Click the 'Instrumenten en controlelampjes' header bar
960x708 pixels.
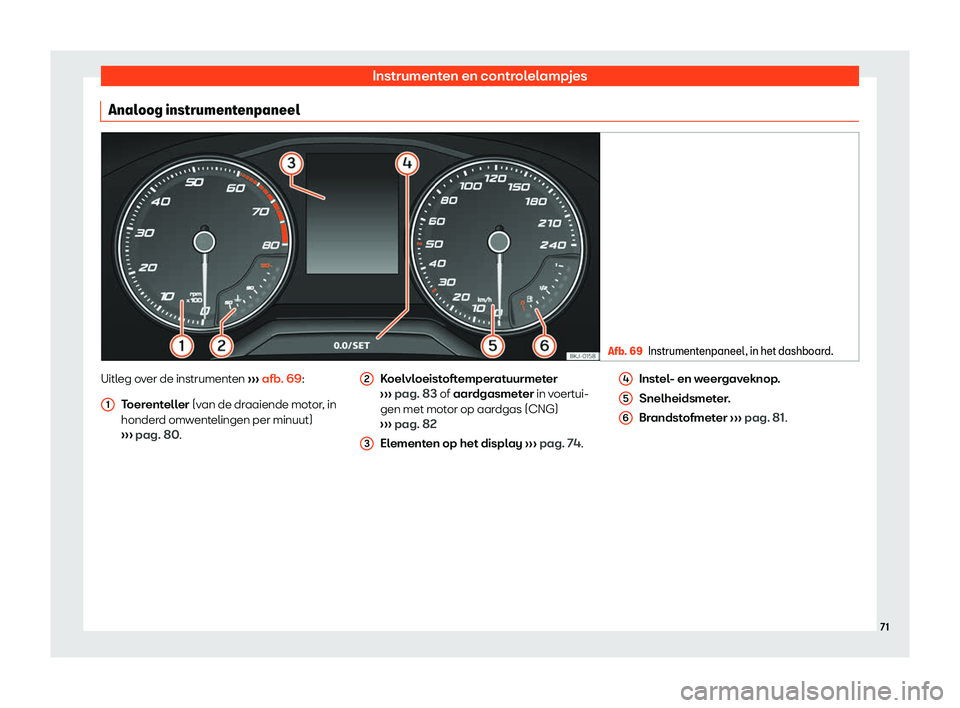tap(479, 75)
